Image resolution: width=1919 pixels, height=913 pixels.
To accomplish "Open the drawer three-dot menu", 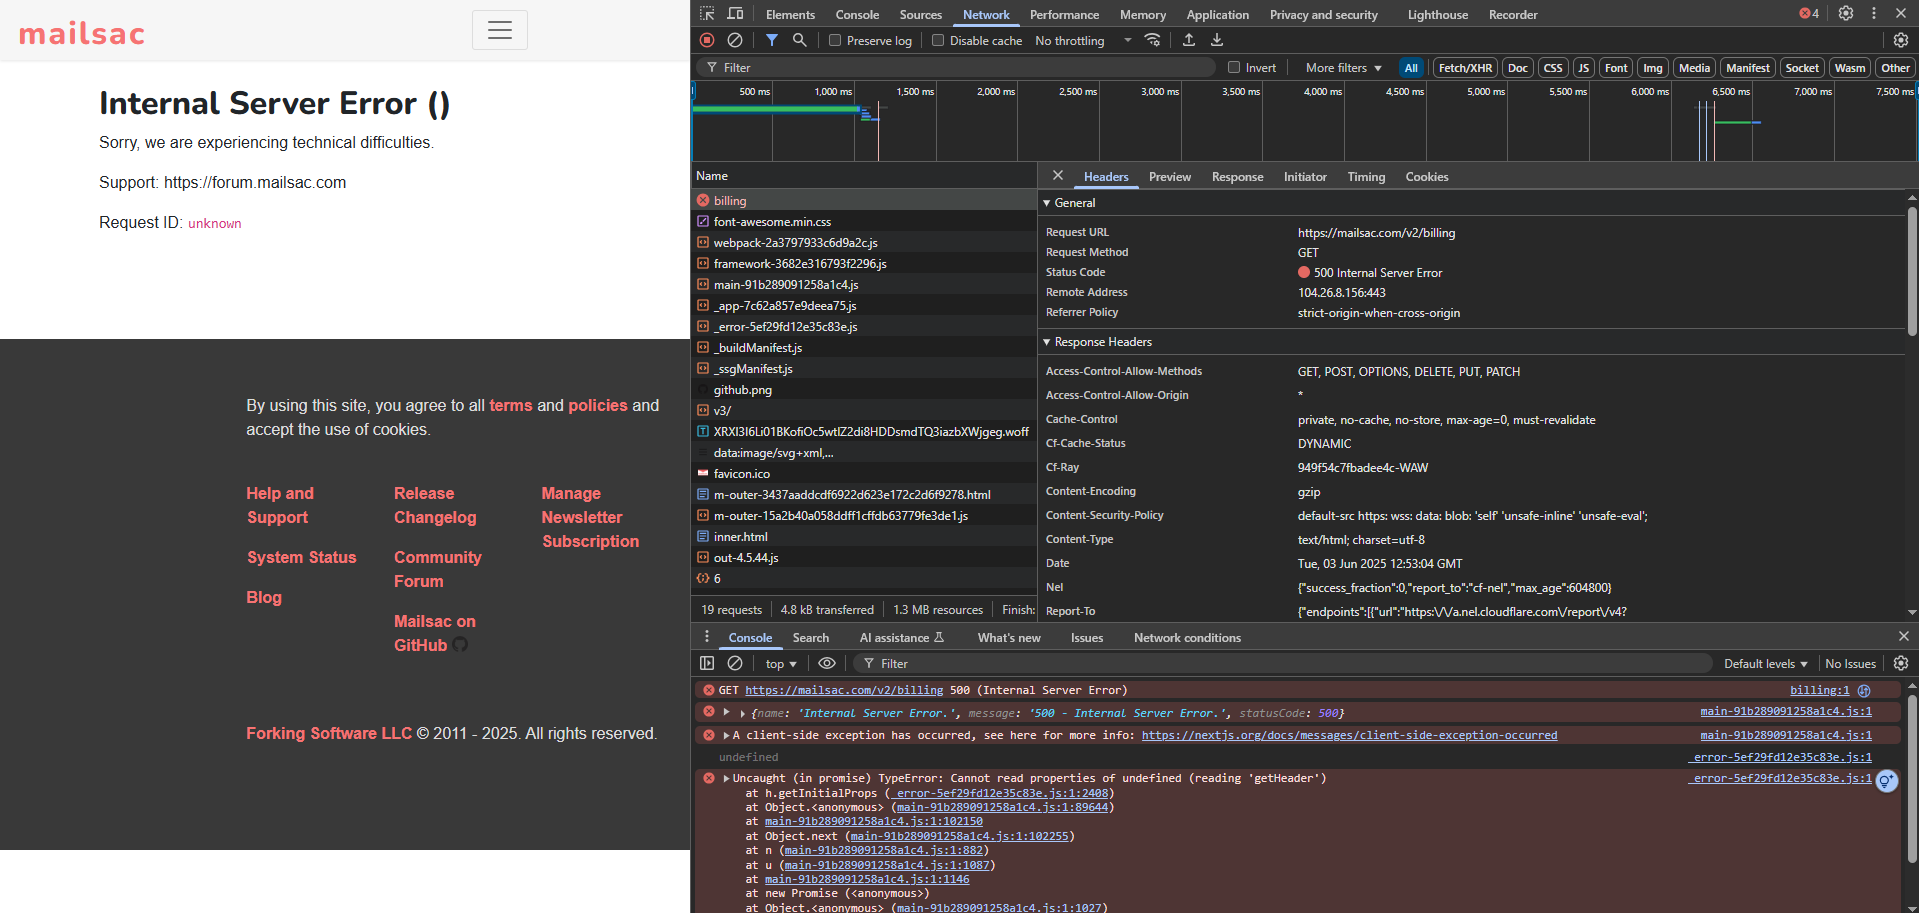I will tap(707, 637).
